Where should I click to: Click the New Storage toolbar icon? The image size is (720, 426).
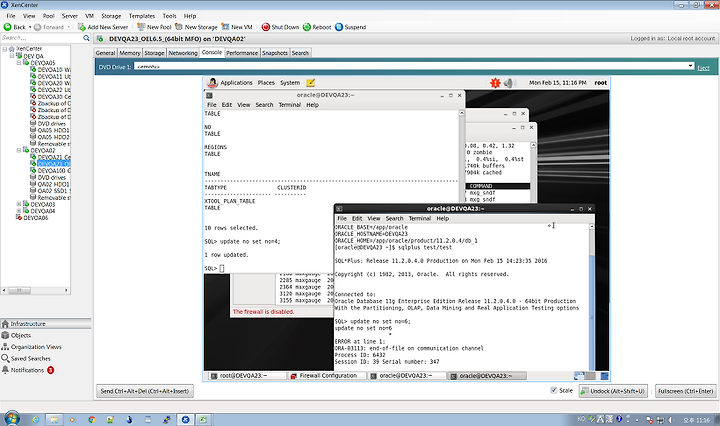179,27
